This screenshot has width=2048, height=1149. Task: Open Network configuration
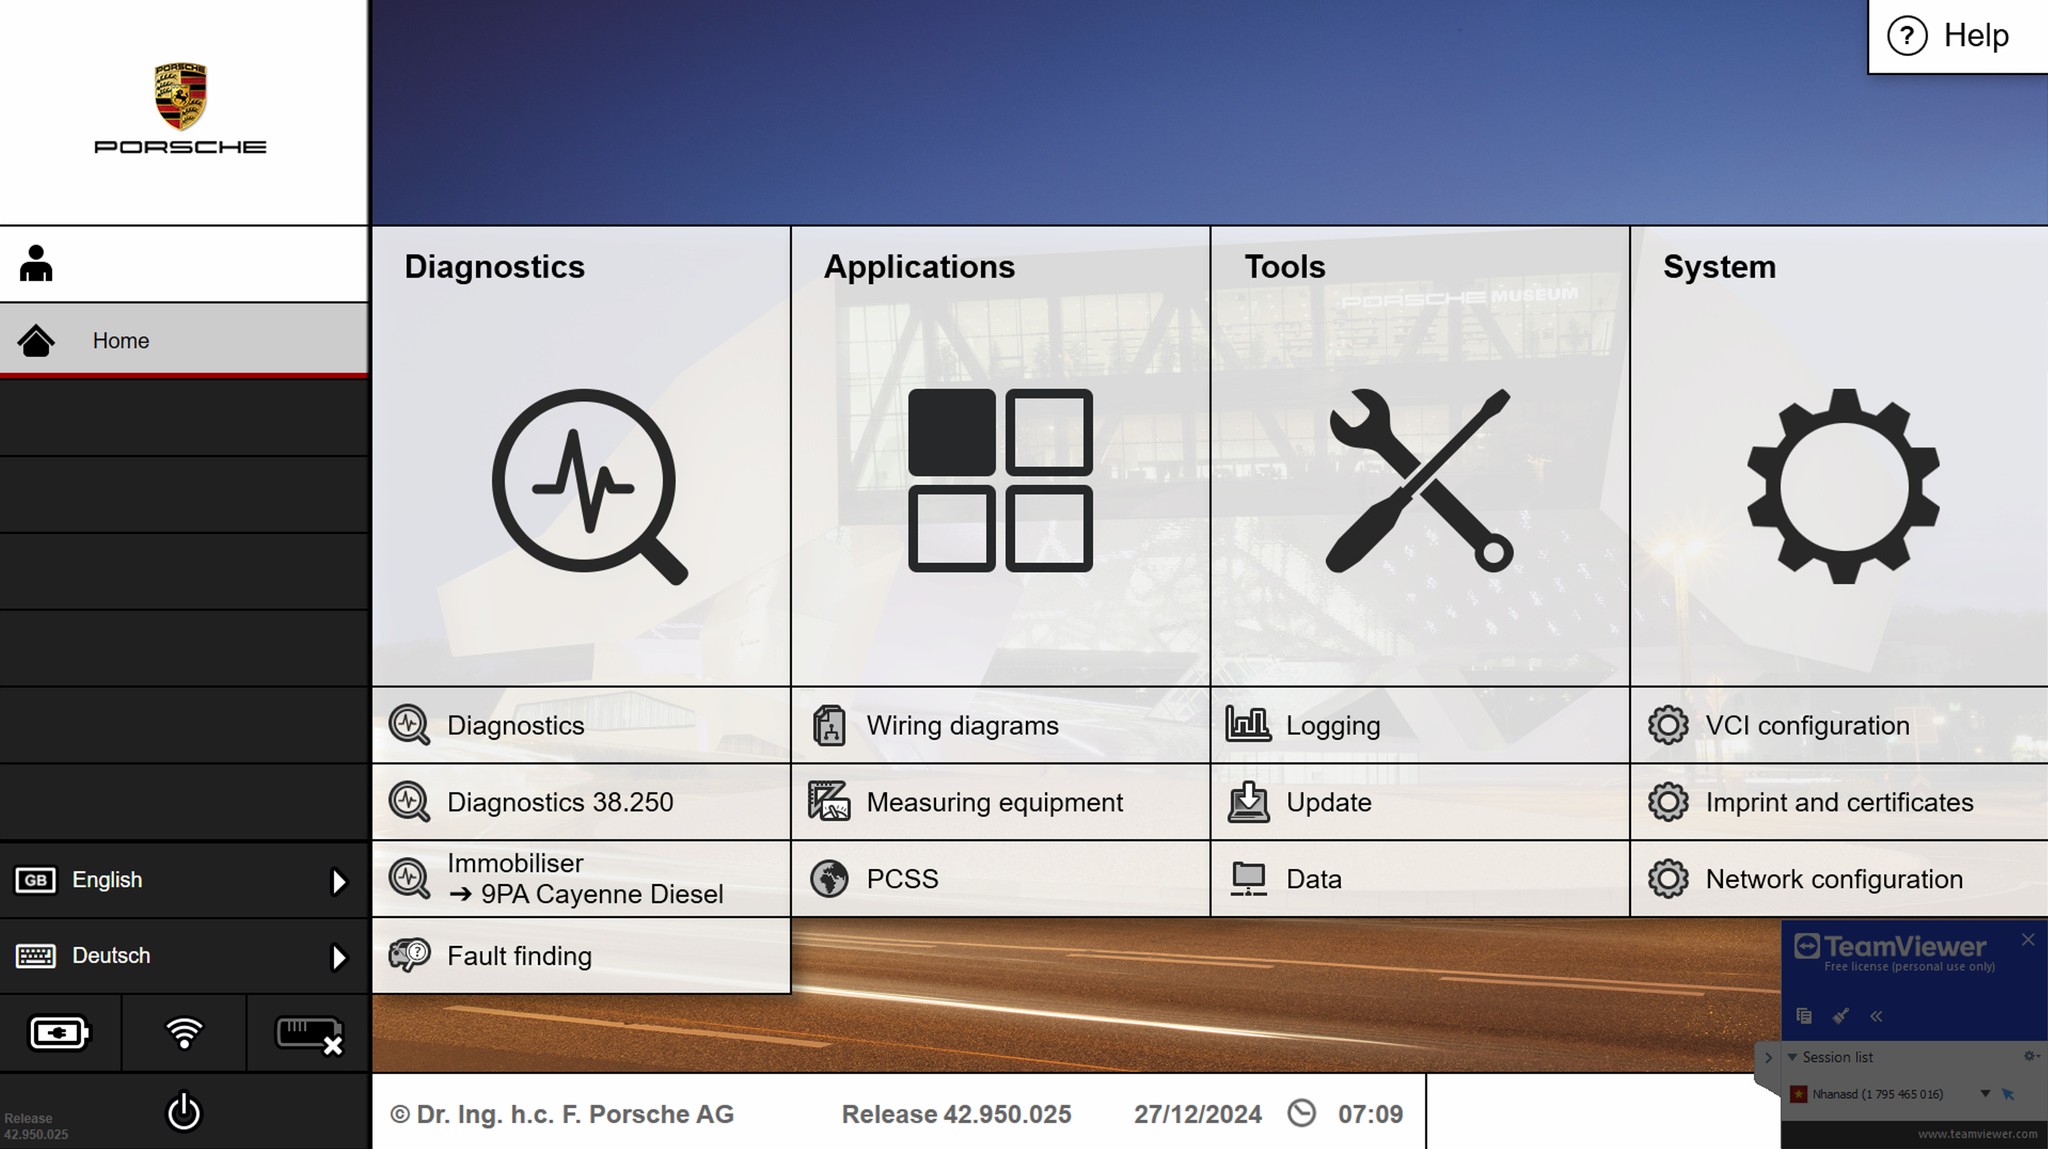(1839, 879)
